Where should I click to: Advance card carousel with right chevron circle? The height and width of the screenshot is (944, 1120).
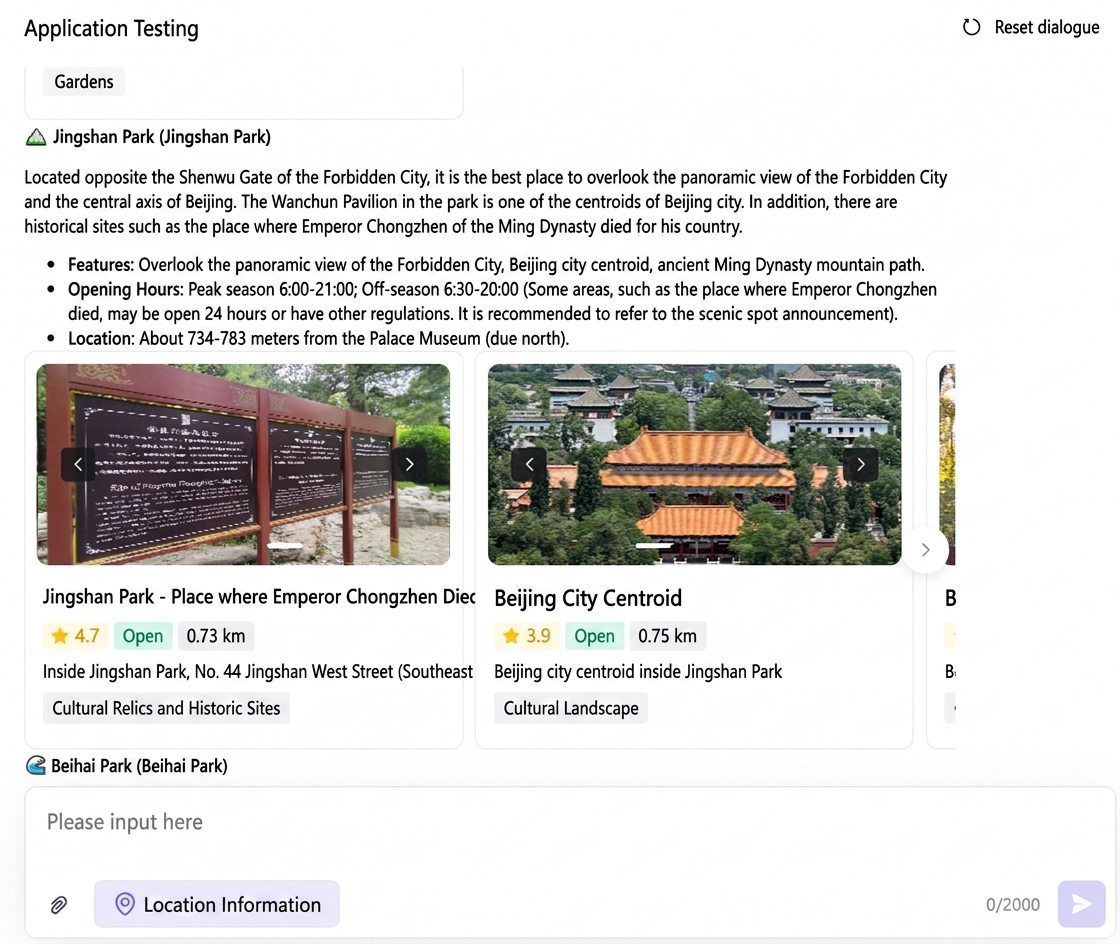[926, 549]
